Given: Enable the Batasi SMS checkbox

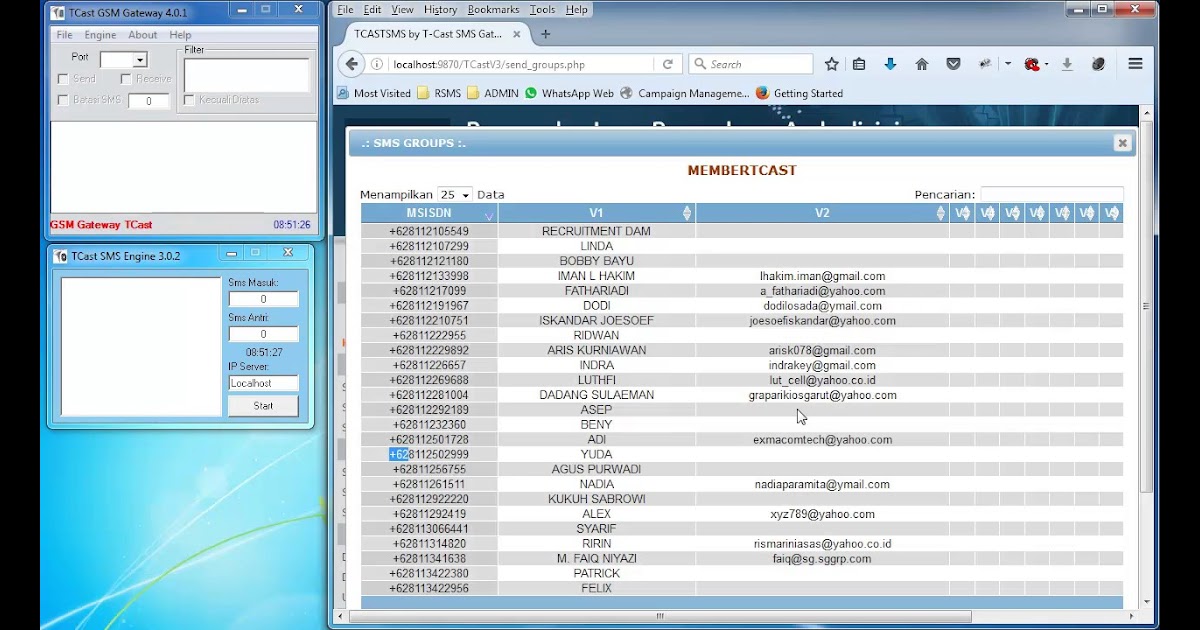Looking at the screenshot, I should pyautogui.click(x=63, y=100).
